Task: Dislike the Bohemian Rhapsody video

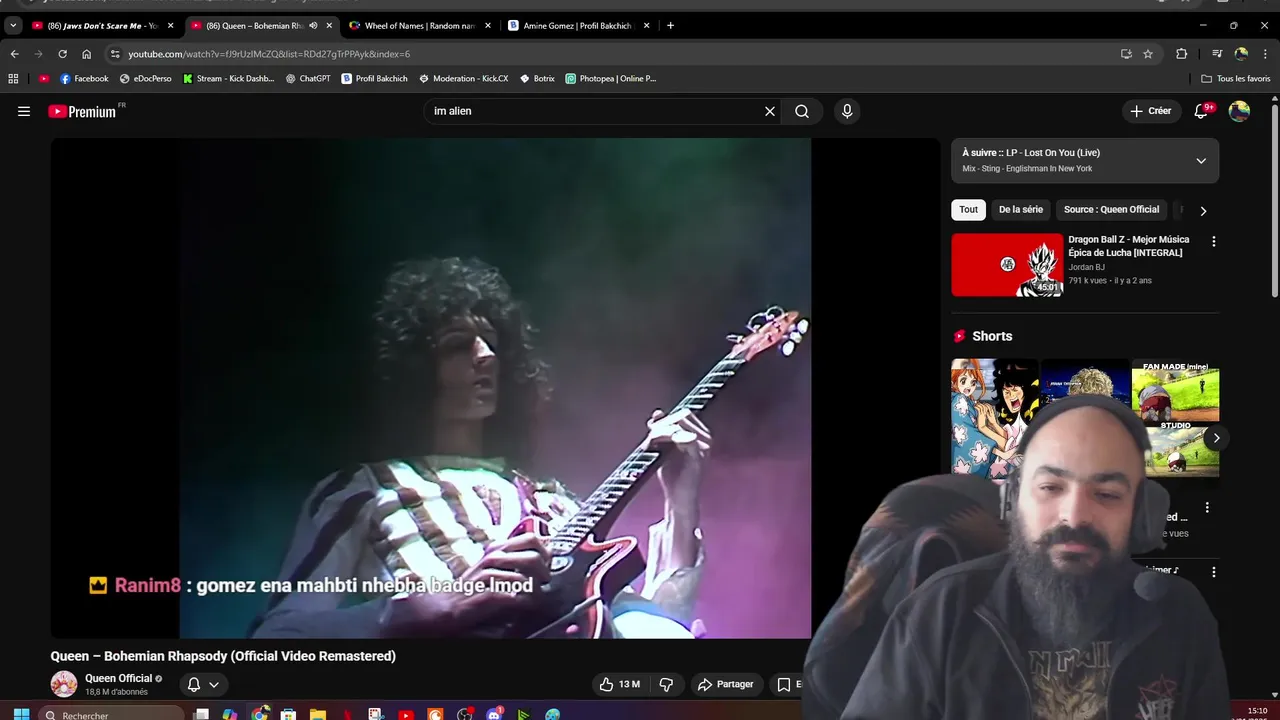Action: pos(666,684)
